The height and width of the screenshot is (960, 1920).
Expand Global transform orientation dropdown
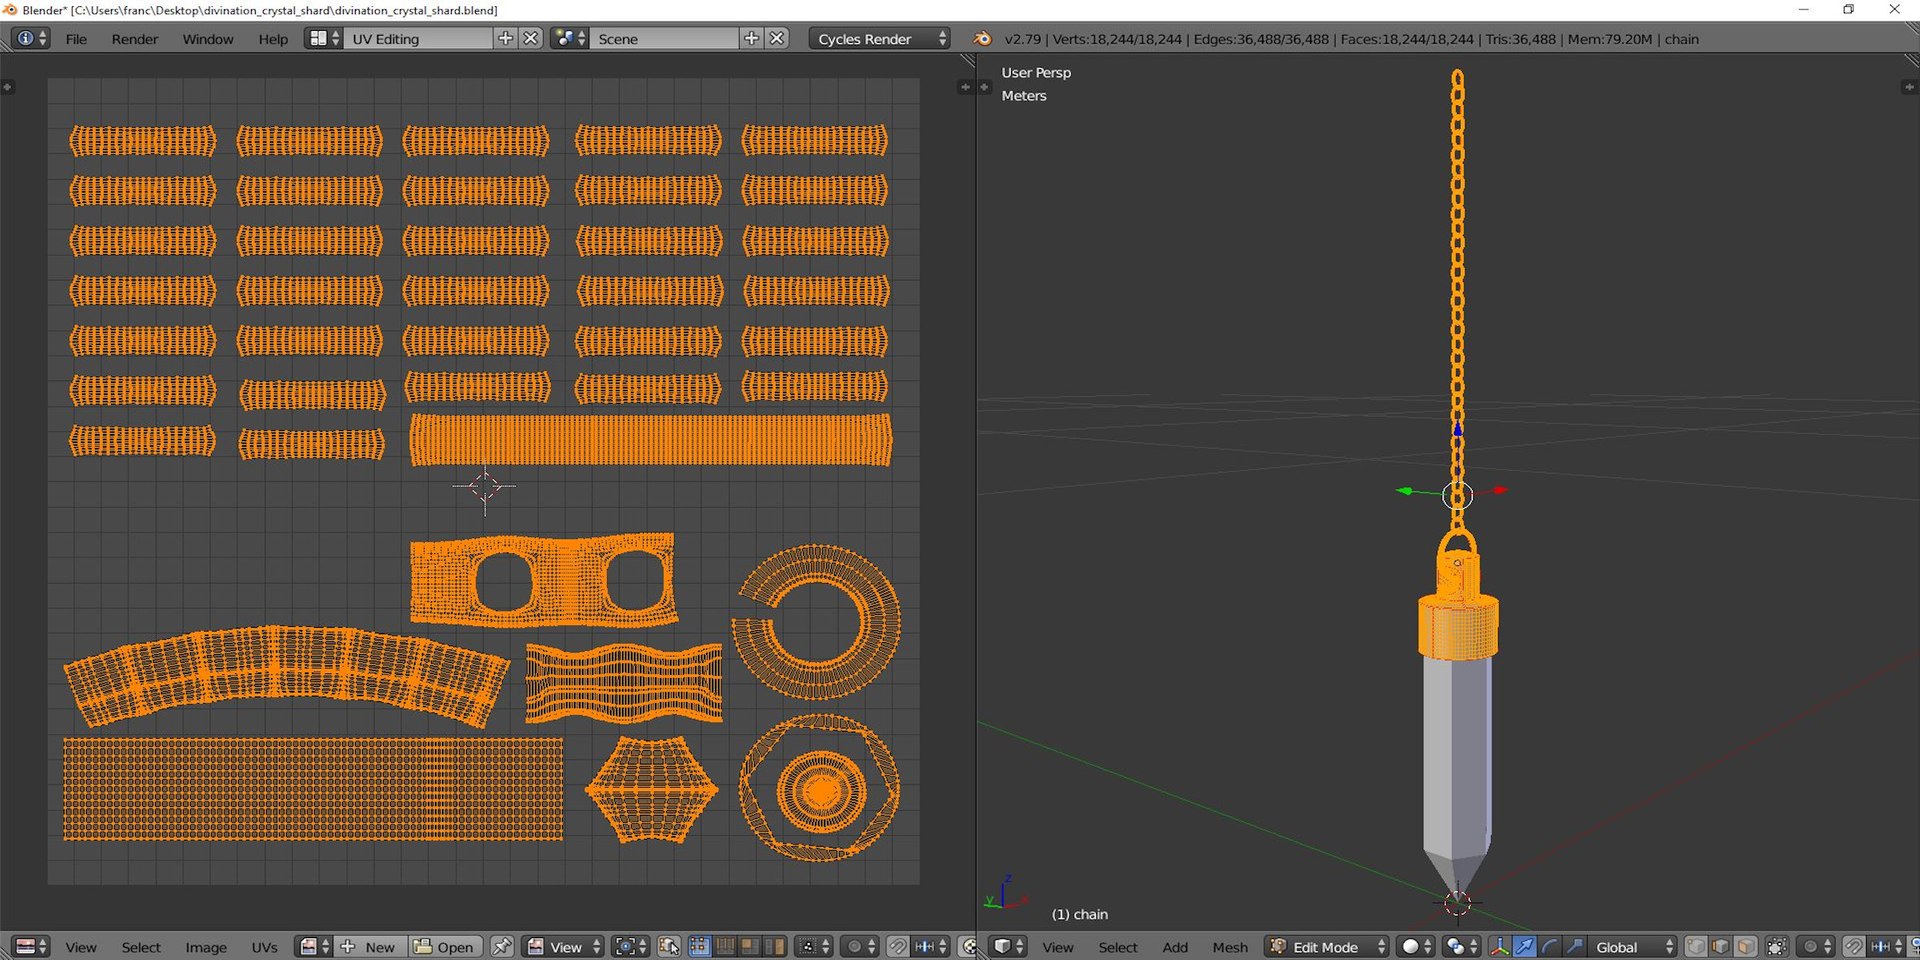[x=1632, y=947]
